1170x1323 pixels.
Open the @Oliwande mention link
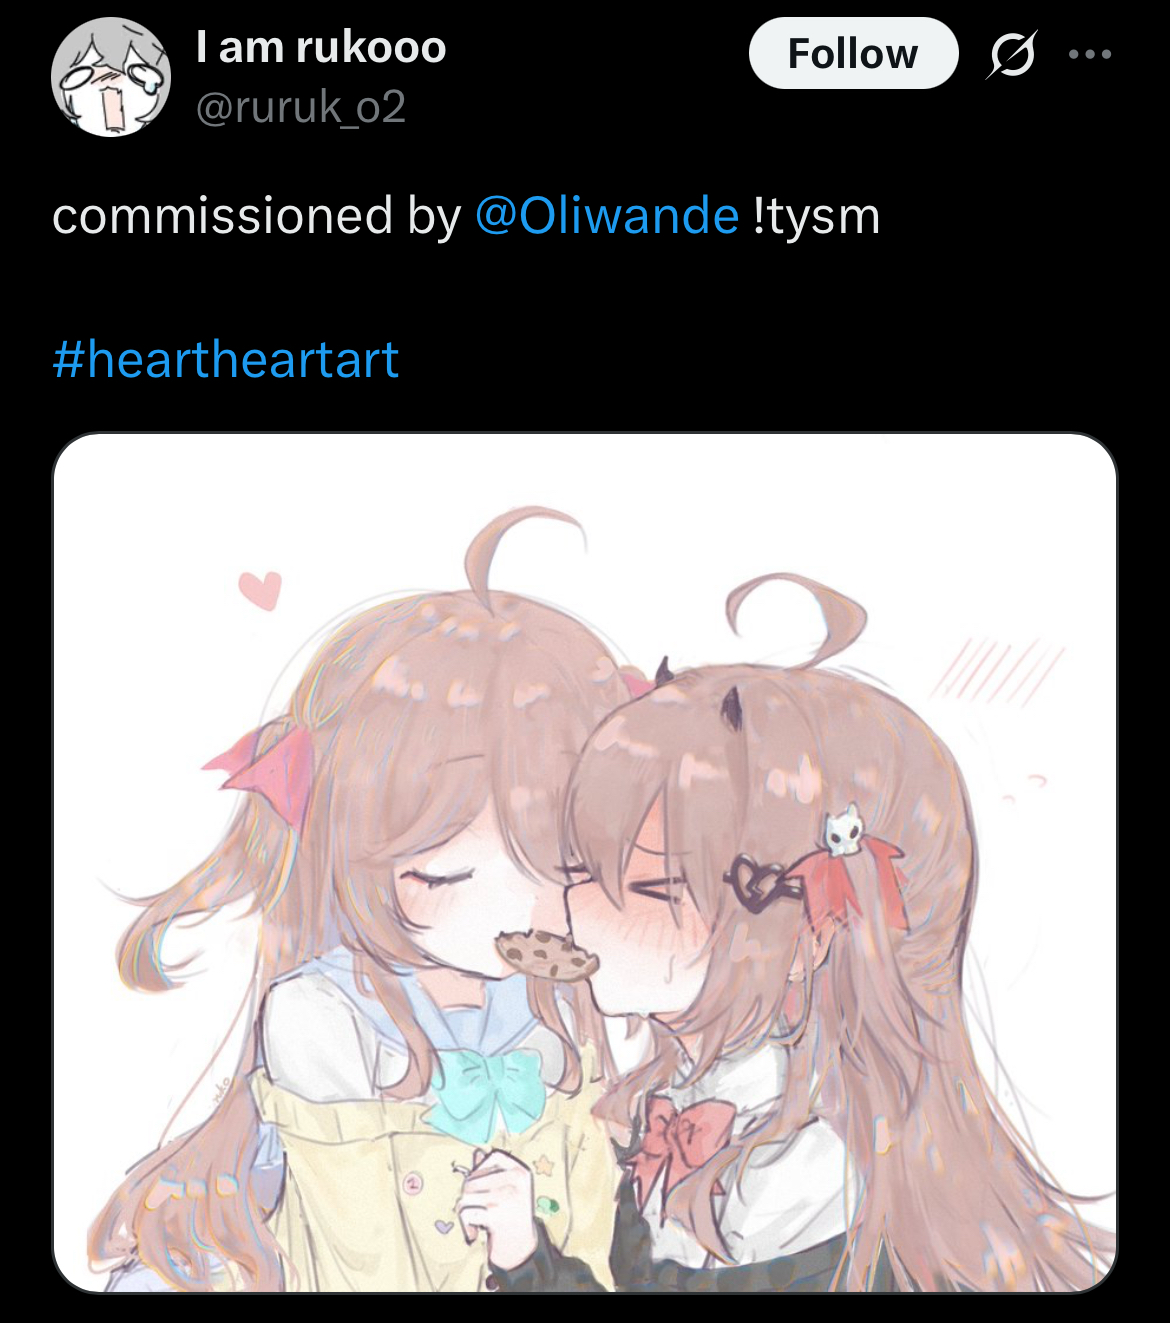point(607,215)
